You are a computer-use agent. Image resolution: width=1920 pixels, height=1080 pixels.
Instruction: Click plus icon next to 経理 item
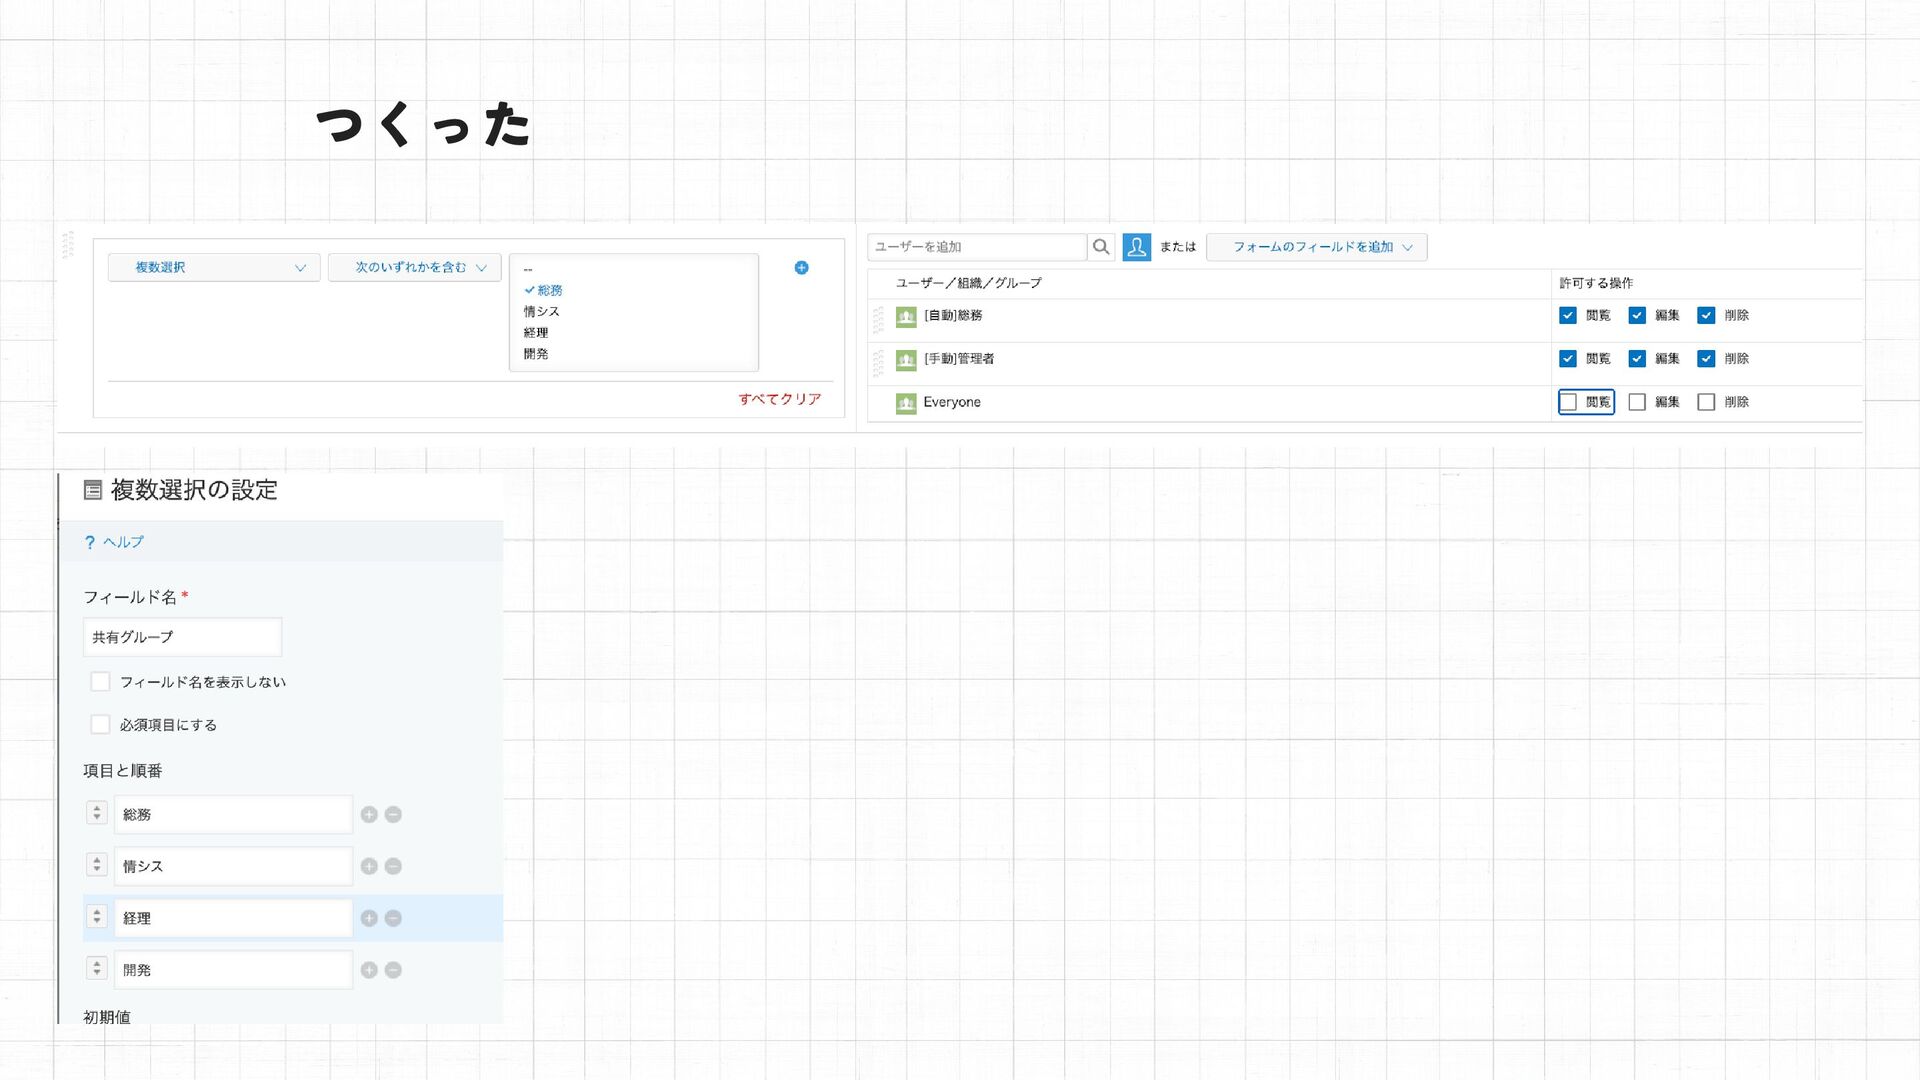click(369, 919)
